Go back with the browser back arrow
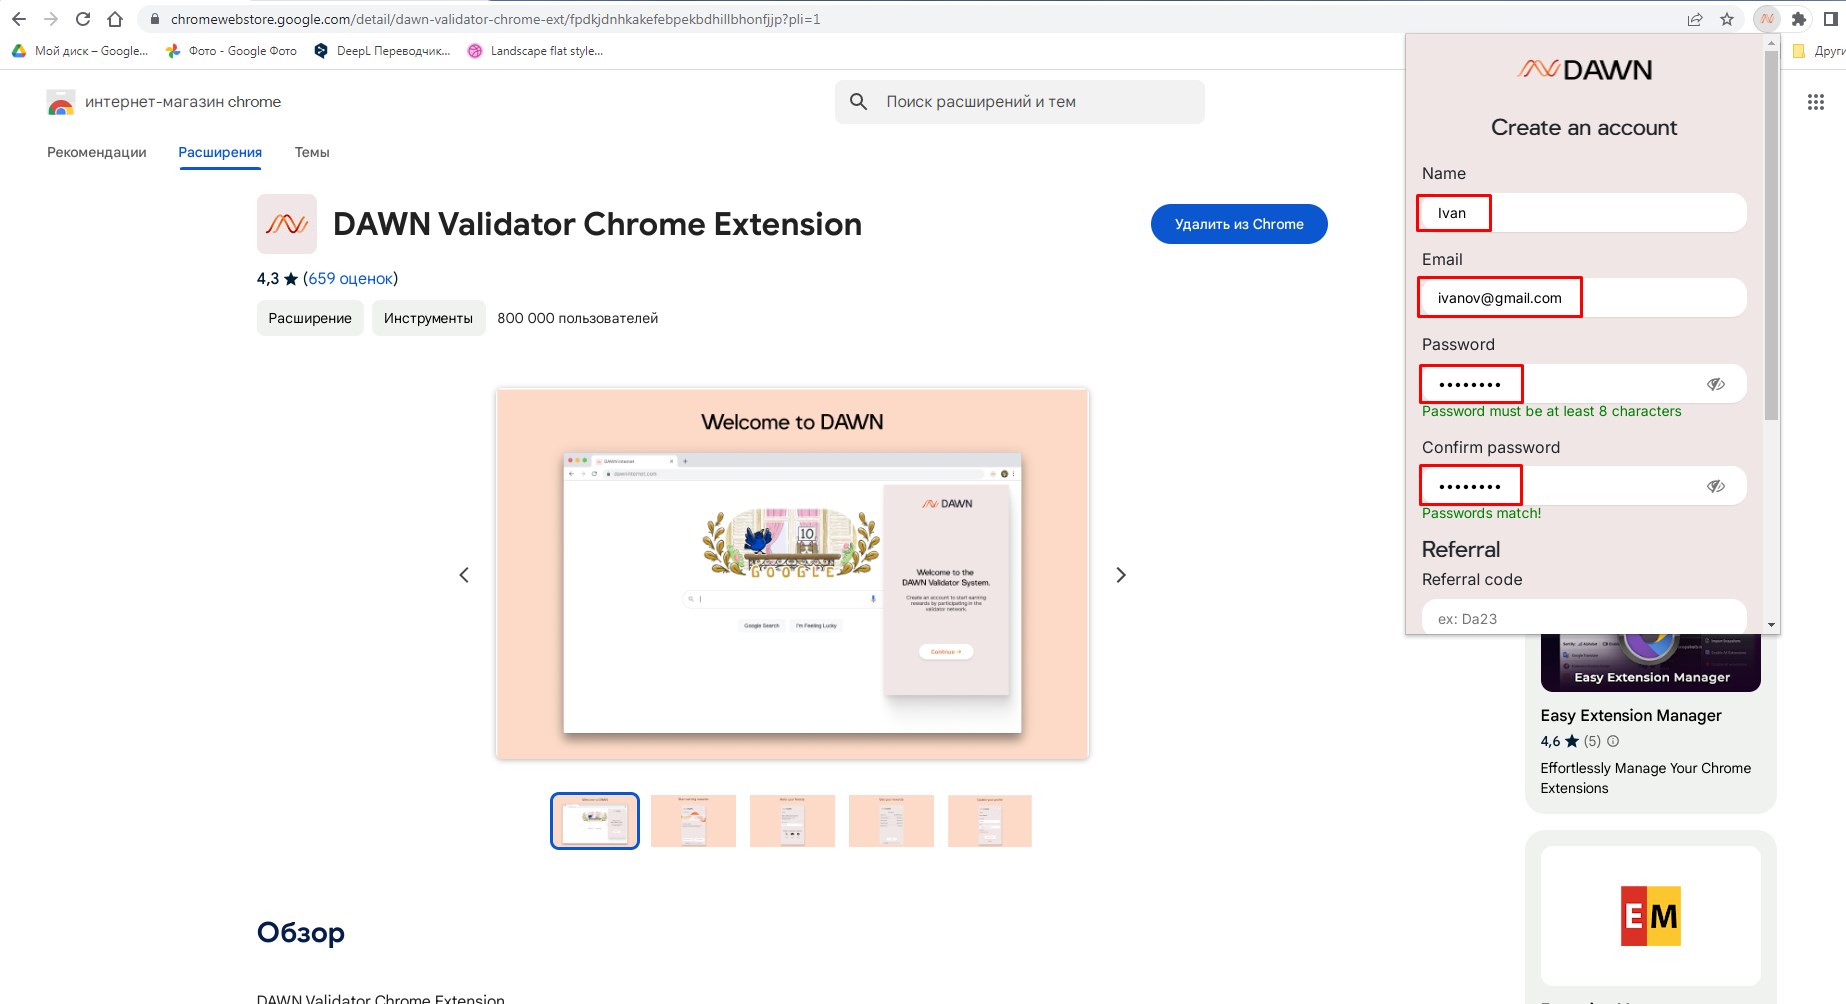This screenshot has height=1004, width=1846. (x=19, y=19)
